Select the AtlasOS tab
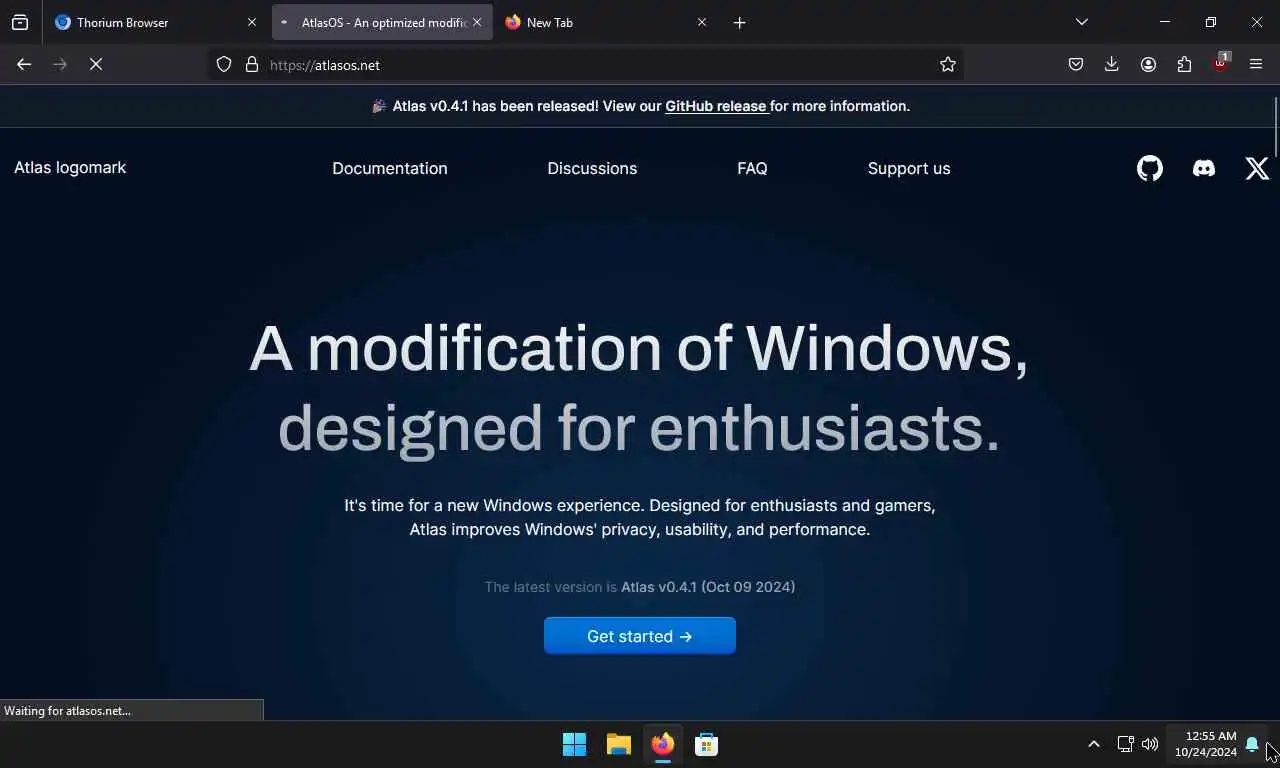The width and height of the screenshot is (1280, 768). [x=382, y=22]
